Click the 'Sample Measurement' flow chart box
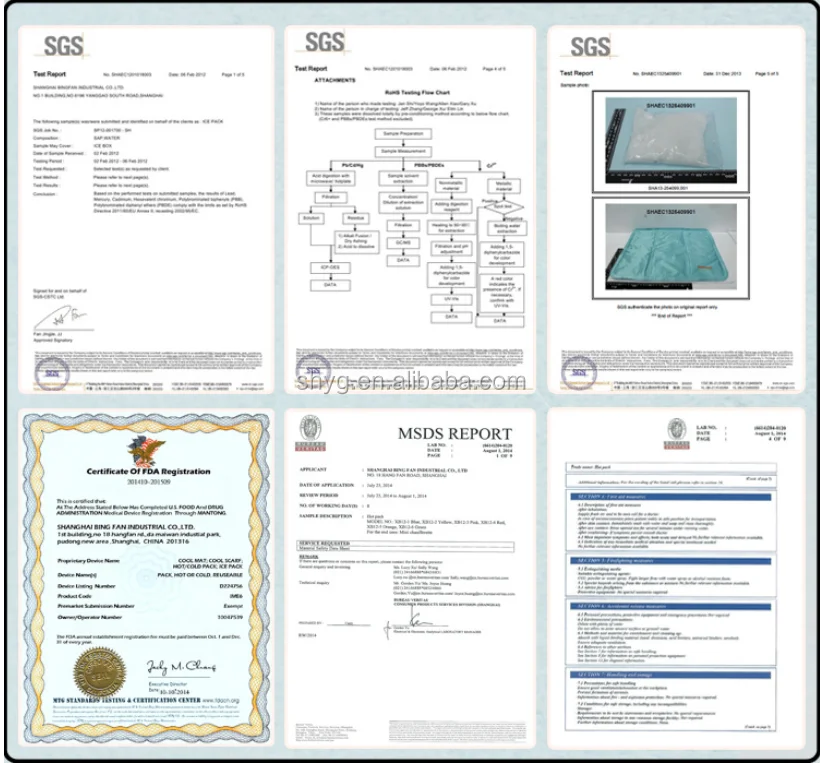This screenshot has width=820, height=763. pyautogui.click(x=403, y=152)
